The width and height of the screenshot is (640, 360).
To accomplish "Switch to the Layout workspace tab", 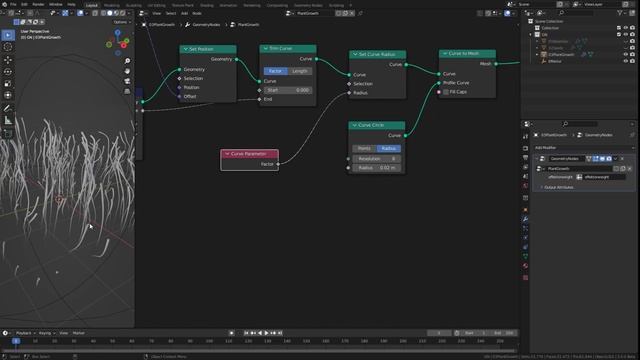I will [91, 5].
